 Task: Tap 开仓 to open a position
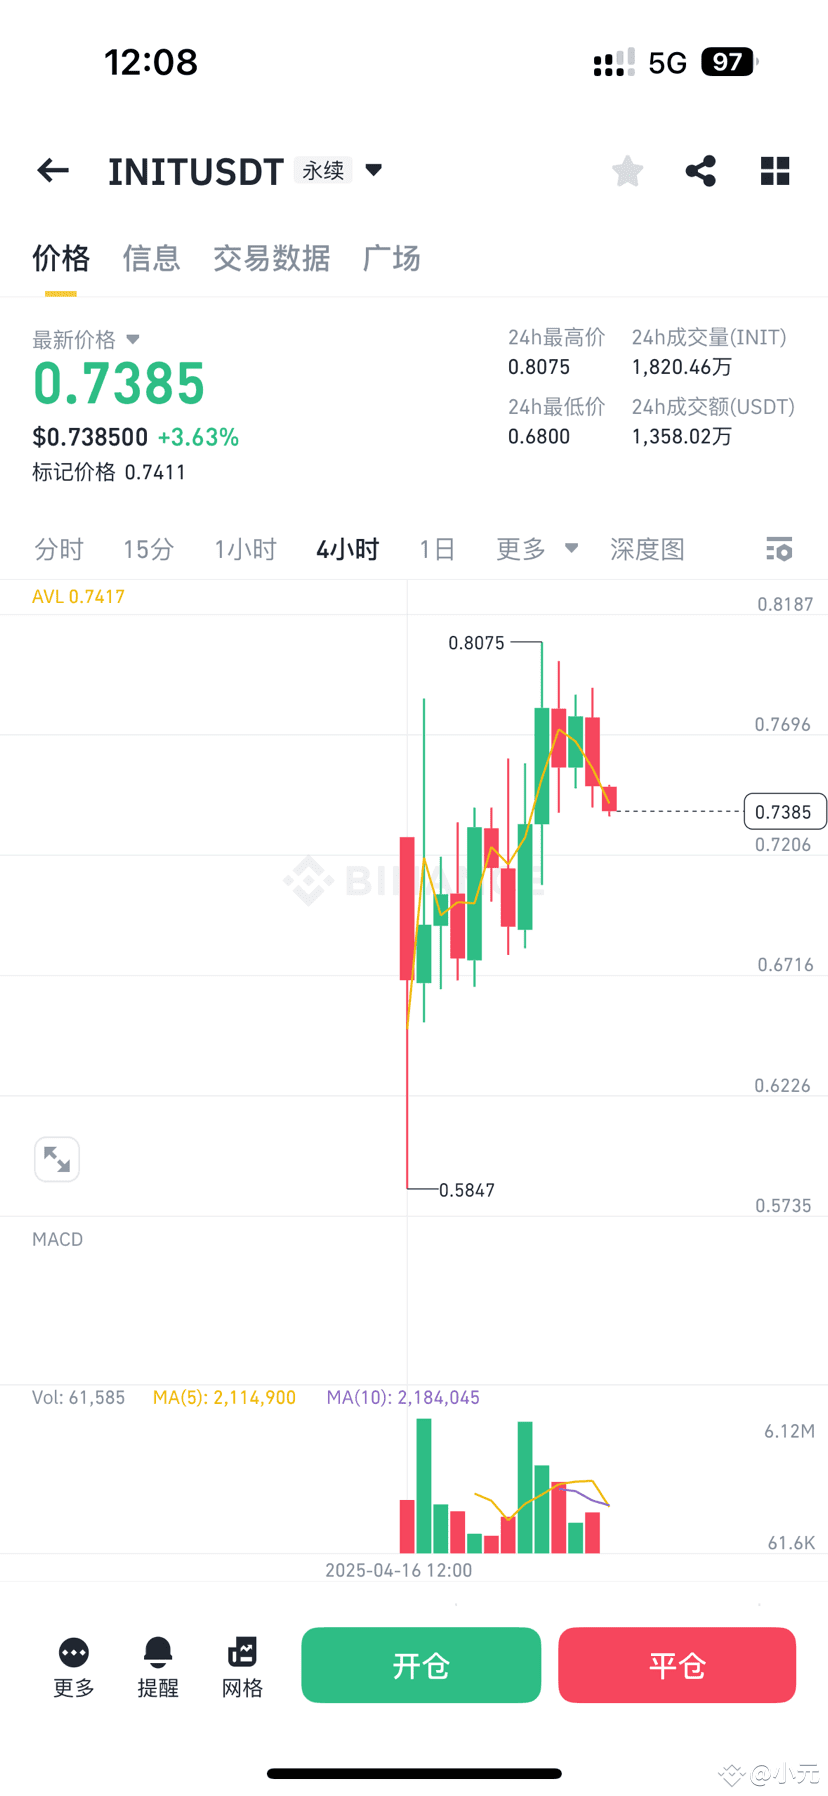(420, 1665)
